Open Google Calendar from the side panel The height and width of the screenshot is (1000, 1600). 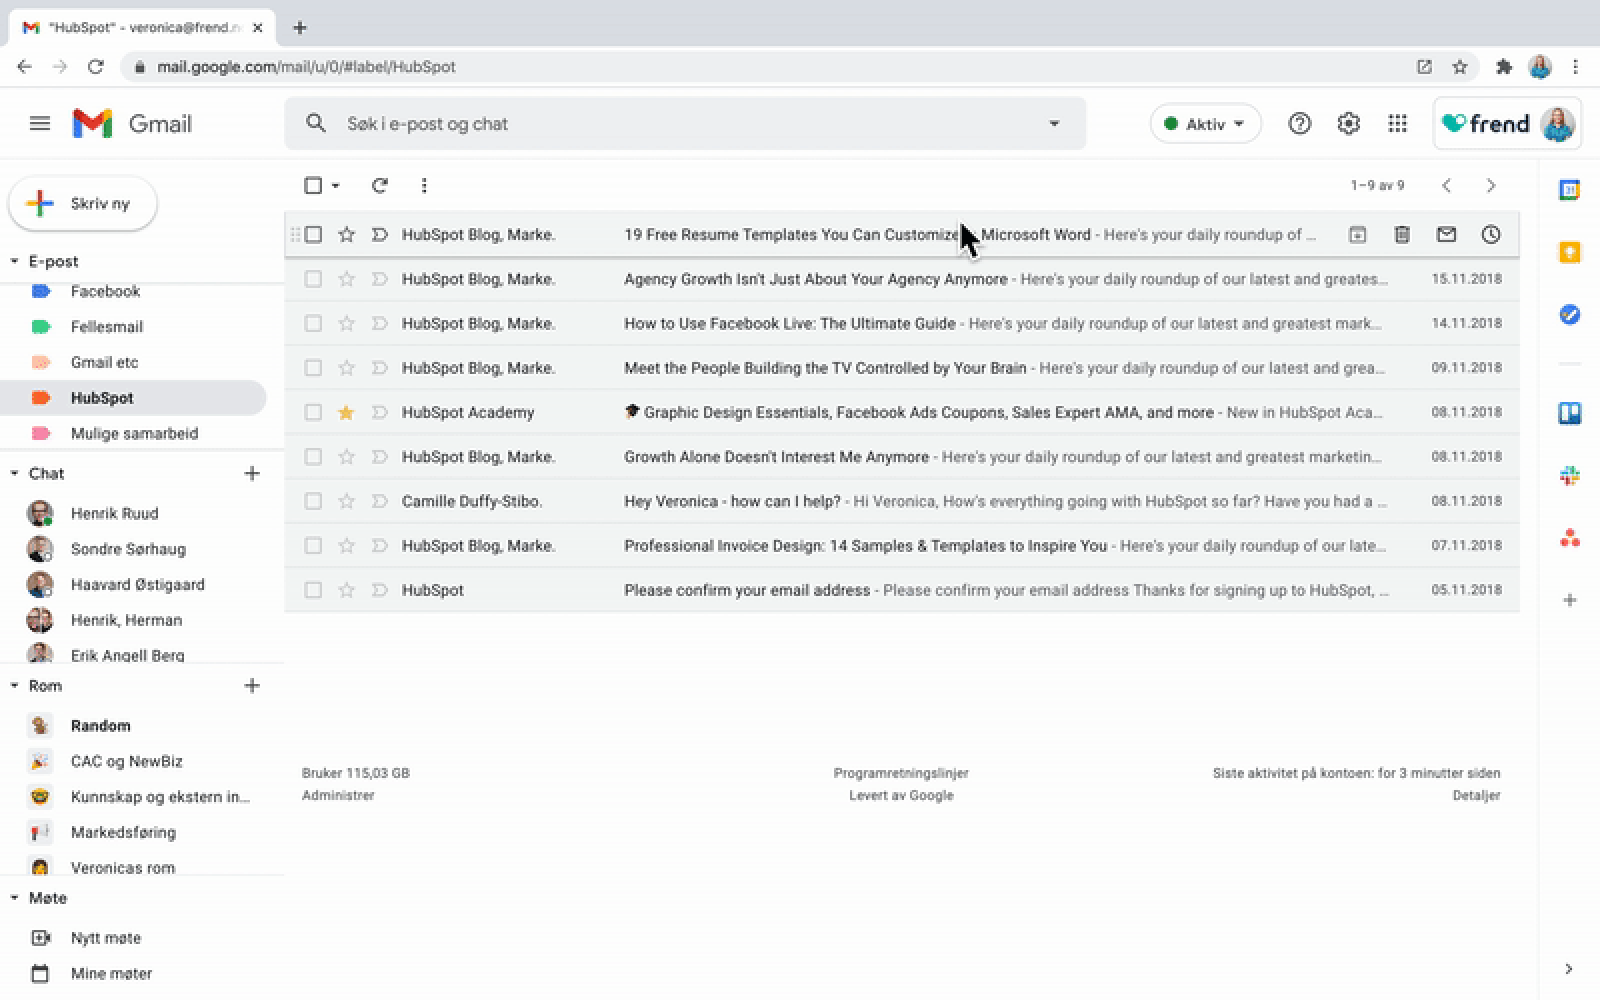1570,190
